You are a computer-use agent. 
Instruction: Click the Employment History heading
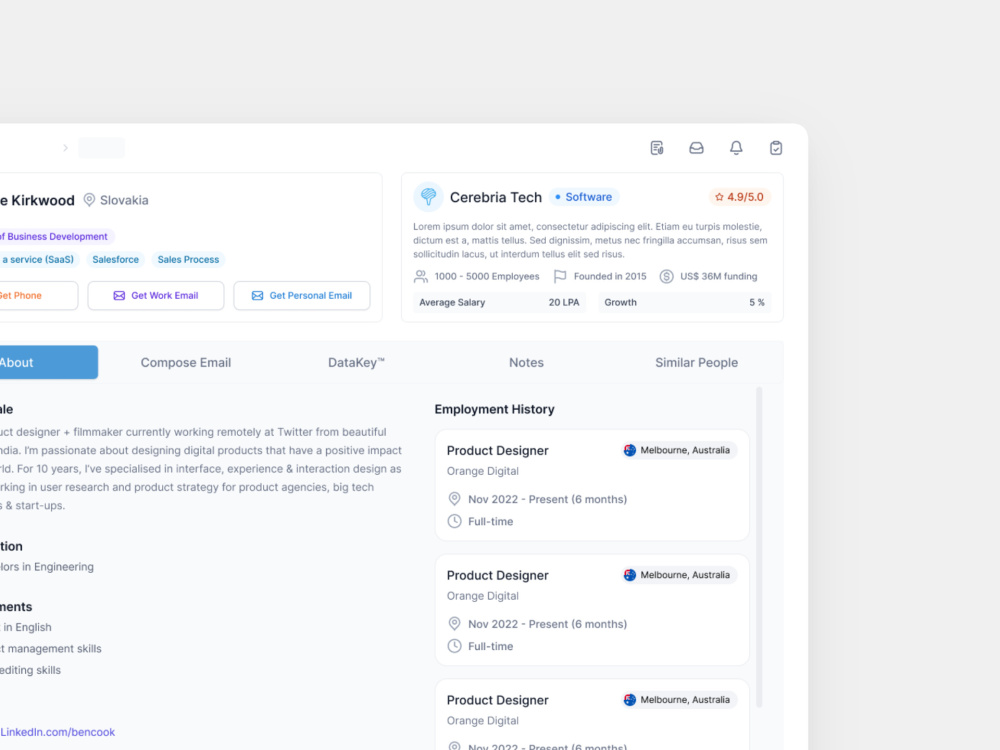[x=494, y=409]
